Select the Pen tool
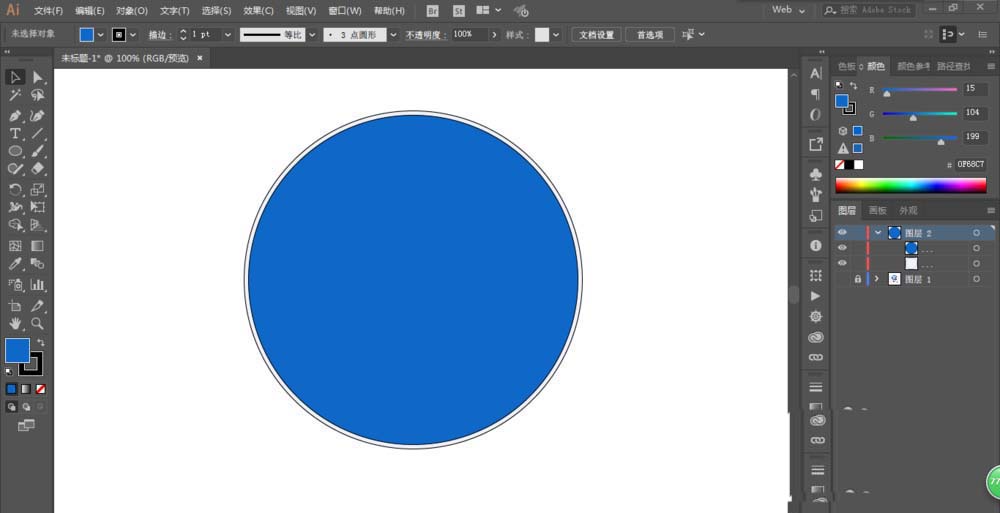Screen dimensions: 1000x513 pos(15,115)
